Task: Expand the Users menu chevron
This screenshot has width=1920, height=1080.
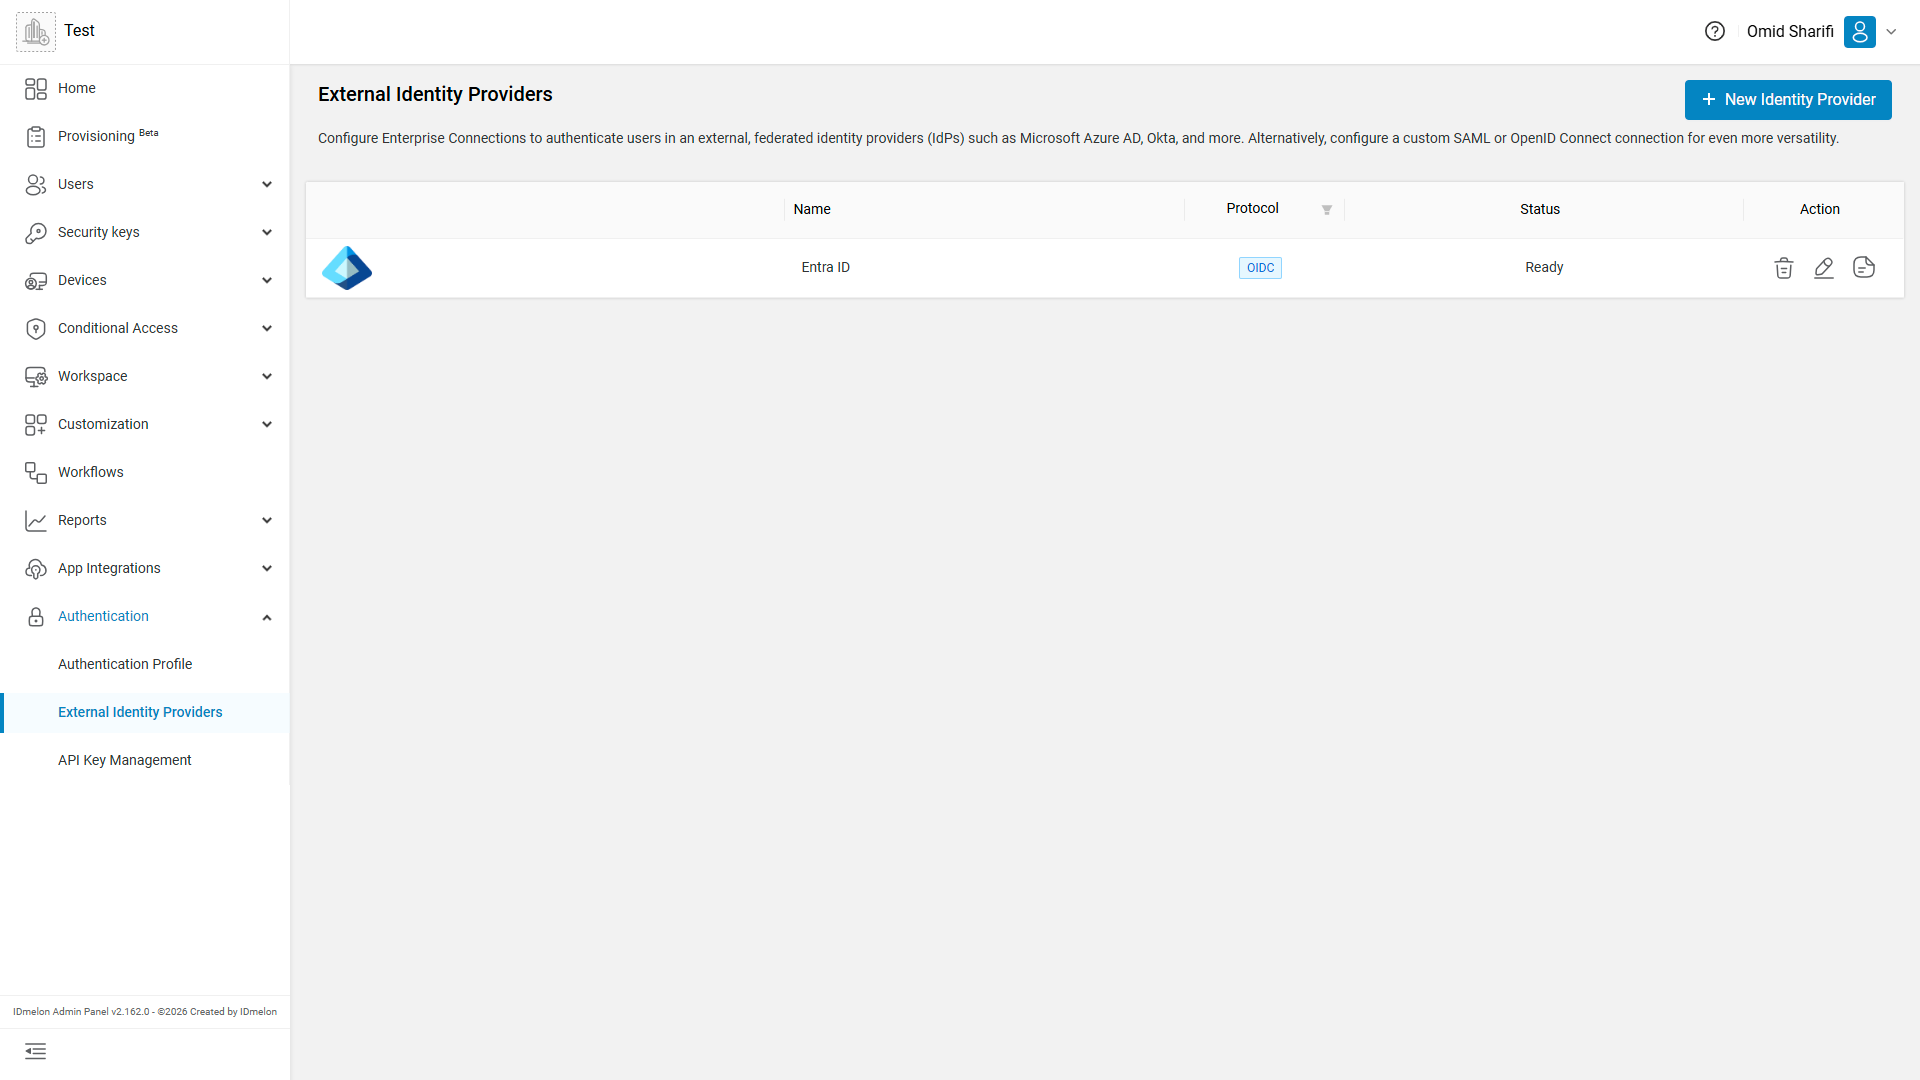Action: pyautogui.click(x=267, y=184)
